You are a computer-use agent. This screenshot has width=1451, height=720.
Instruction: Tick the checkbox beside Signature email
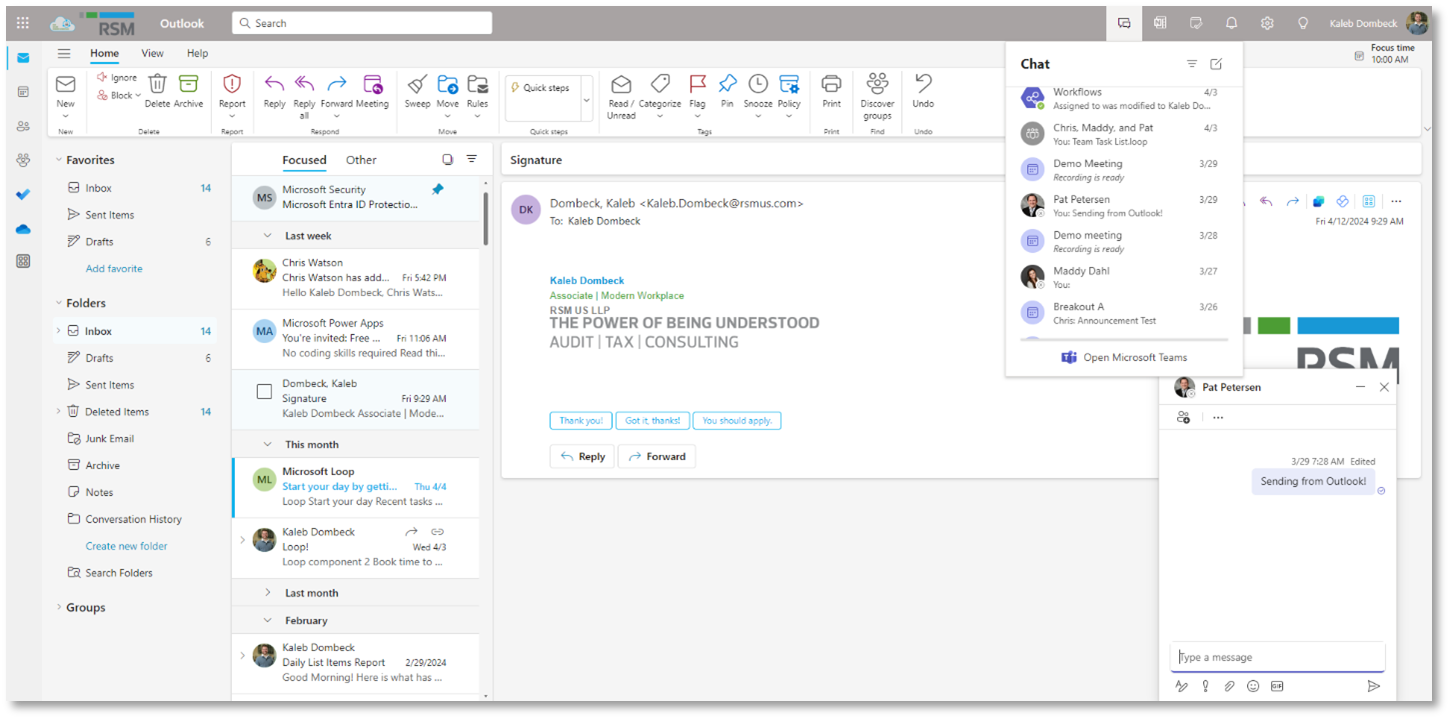(x=264, y=392)
